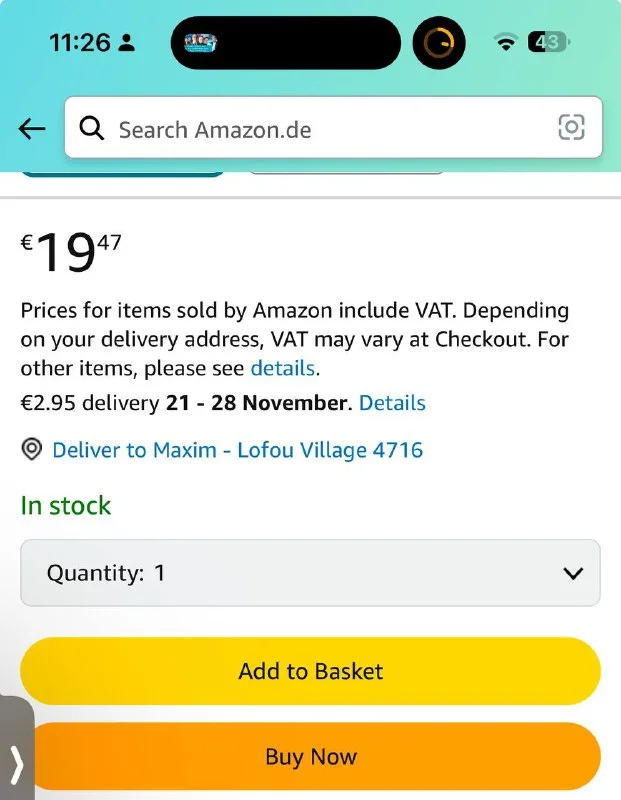
Task: Open the Quantity dropdown
Action: pyautogui.click(x=310, y=573)
